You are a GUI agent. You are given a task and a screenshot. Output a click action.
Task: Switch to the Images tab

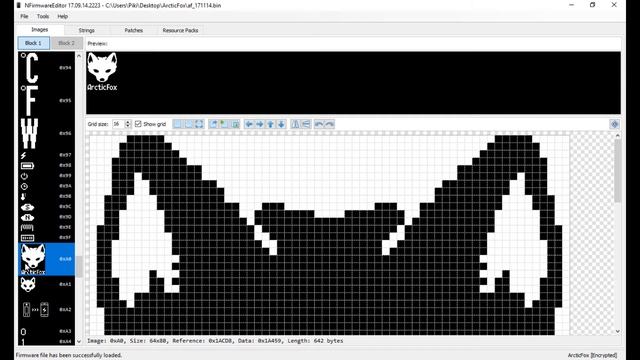click(x=40, y=29)
